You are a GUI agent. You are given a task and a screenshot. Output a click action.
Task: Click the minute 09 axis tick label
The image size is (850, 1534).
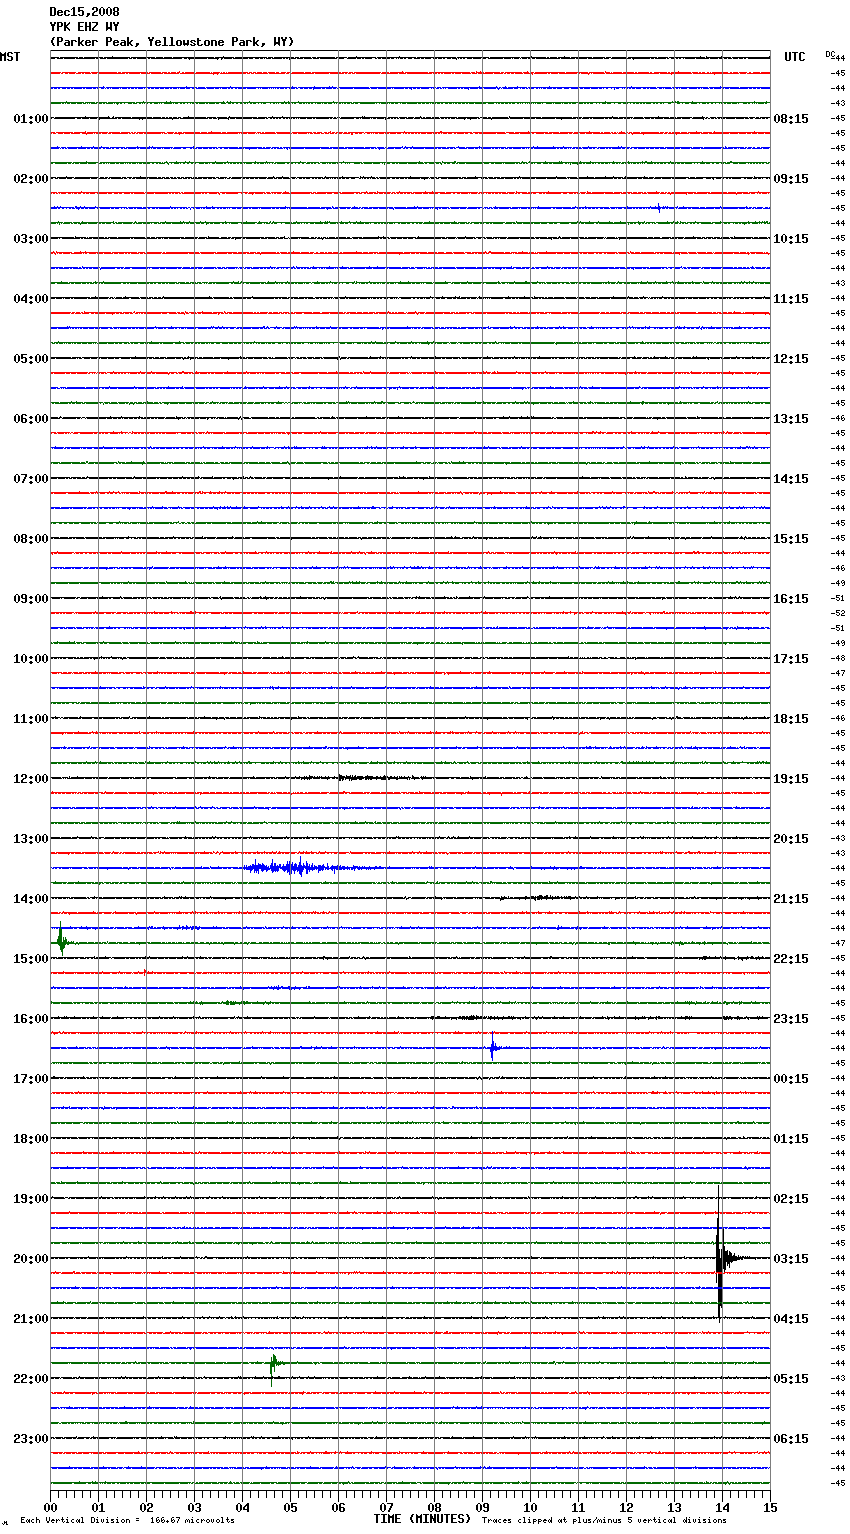pyautogui.click(x=482, y=1507)
